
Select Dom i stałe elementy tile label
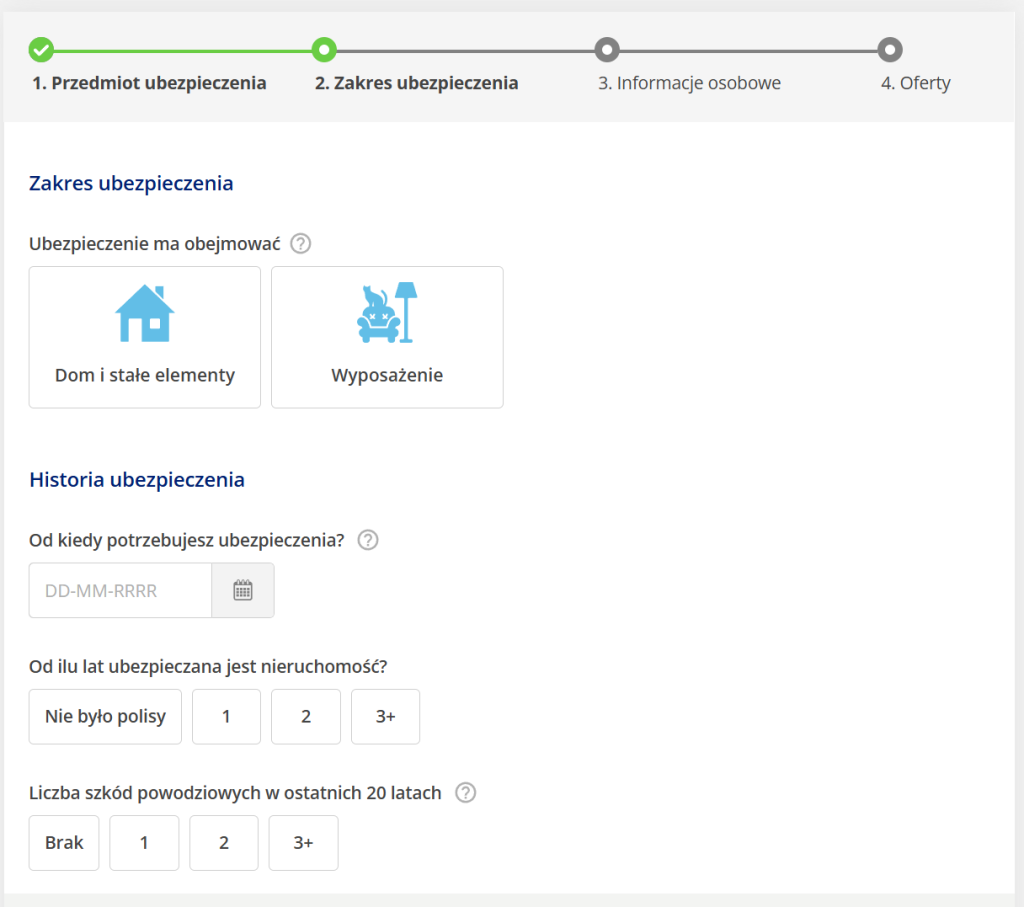pyautogui.click(x=145, y=376)
